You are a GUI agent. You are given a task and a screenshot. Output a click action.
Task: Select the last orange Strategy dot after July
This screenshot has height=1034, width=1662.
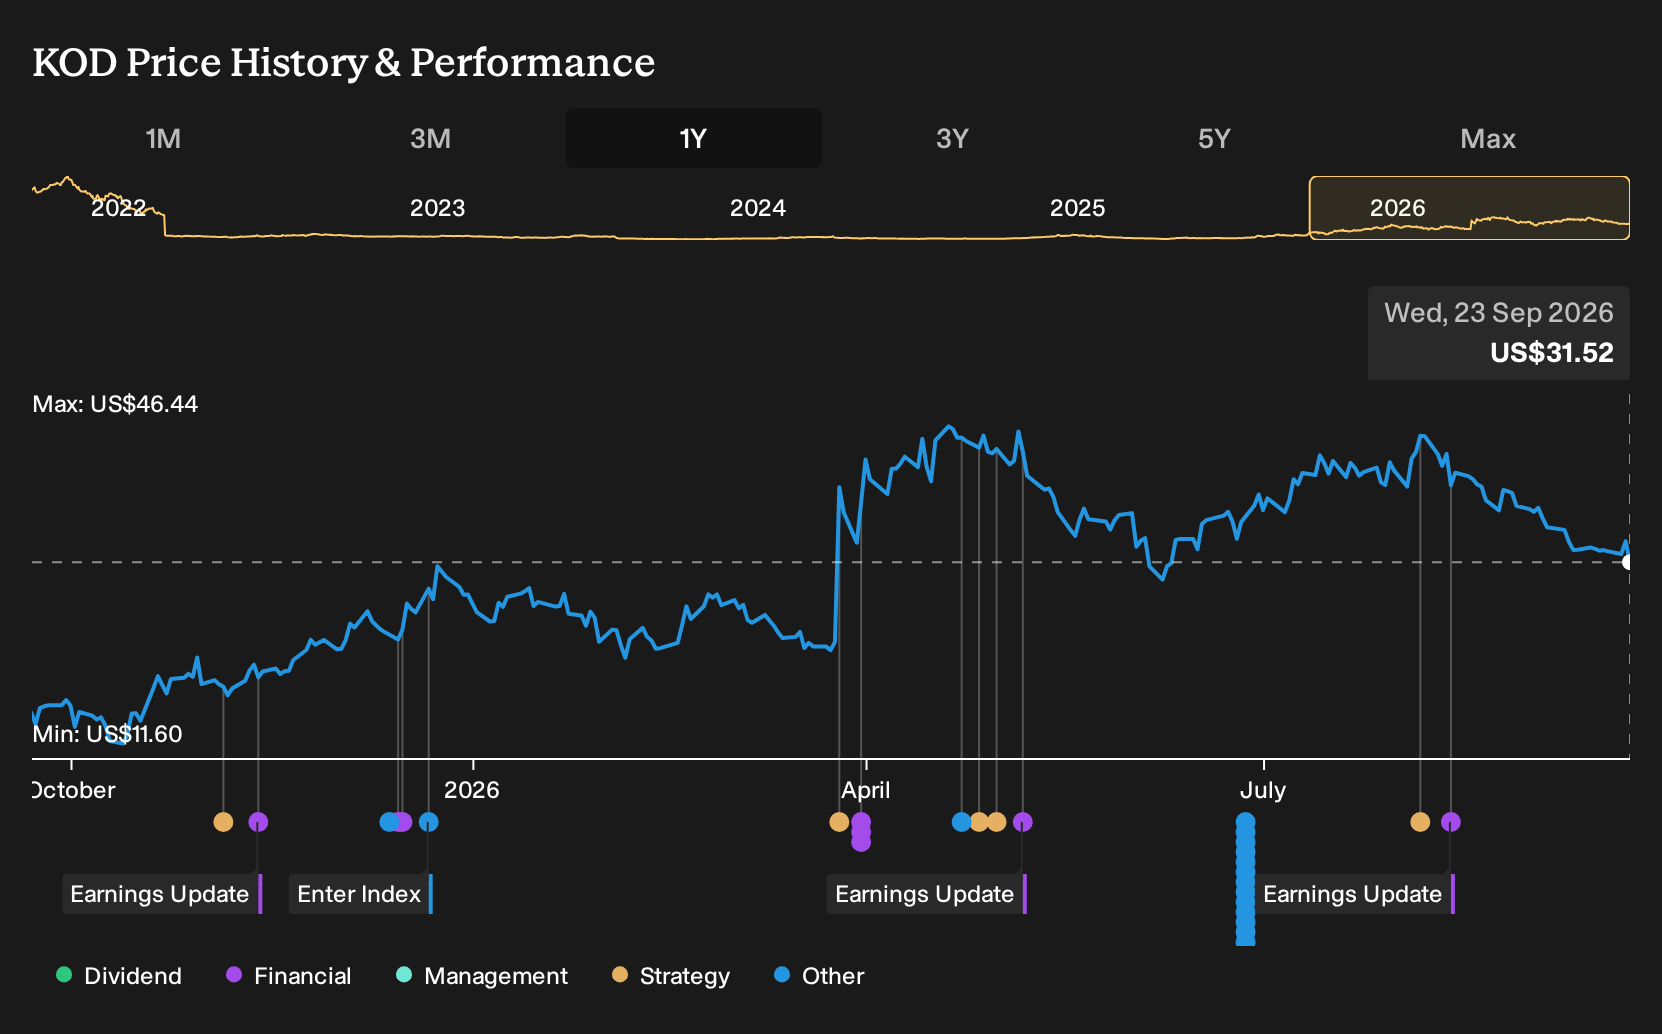pyautogui.click(x=1420, y=822)
